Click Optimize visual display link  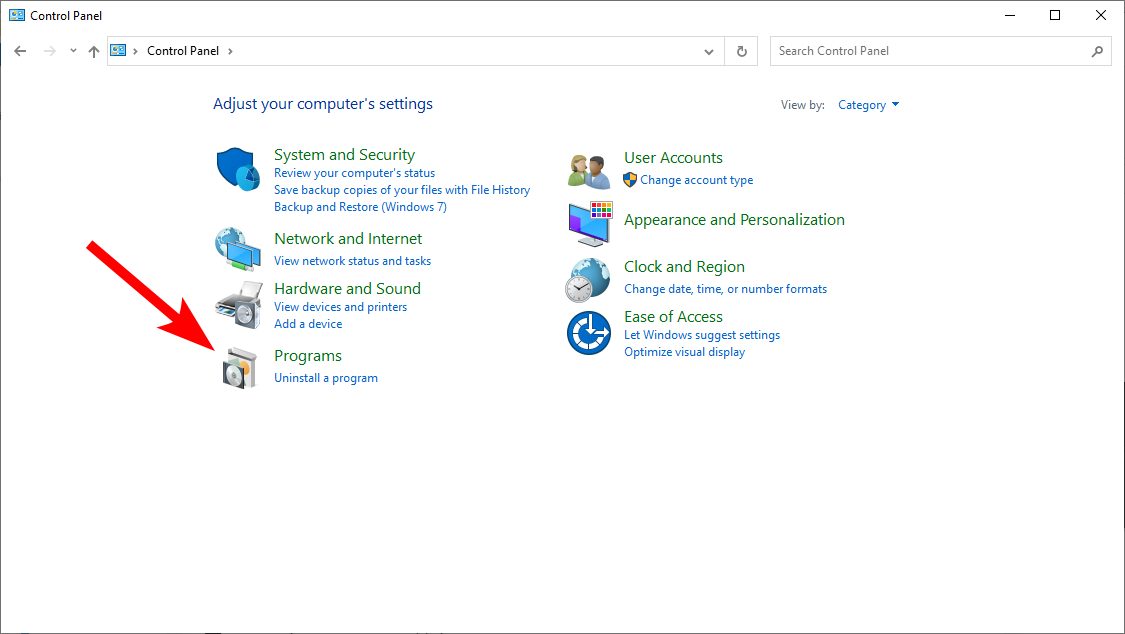pyautogui.click(x=684, y=352)
